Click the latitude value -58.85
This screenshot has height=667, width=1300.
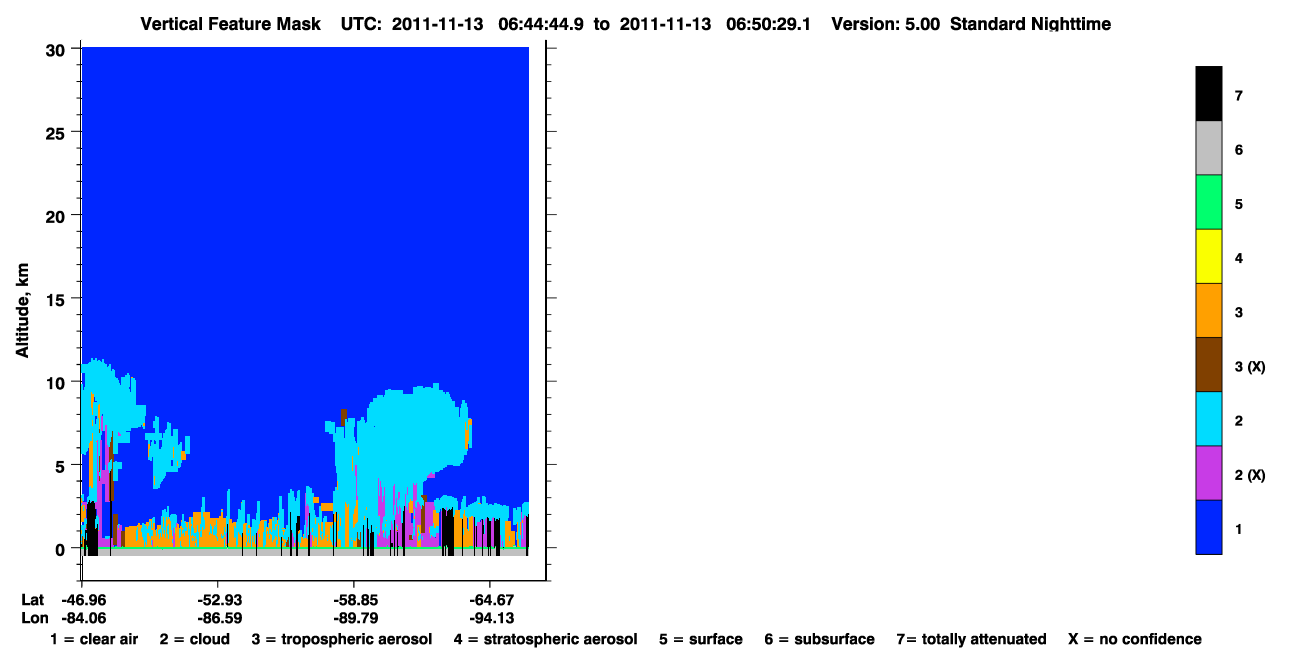click(354, 600)
